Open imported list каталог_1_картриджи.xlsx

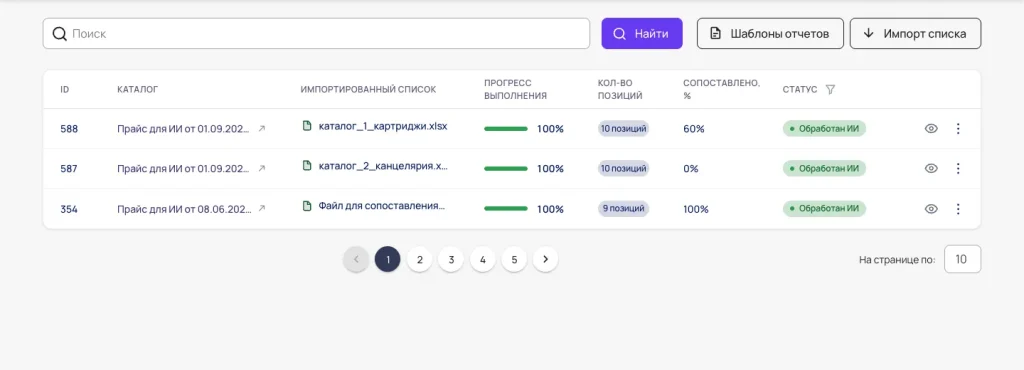coord(383,126)
